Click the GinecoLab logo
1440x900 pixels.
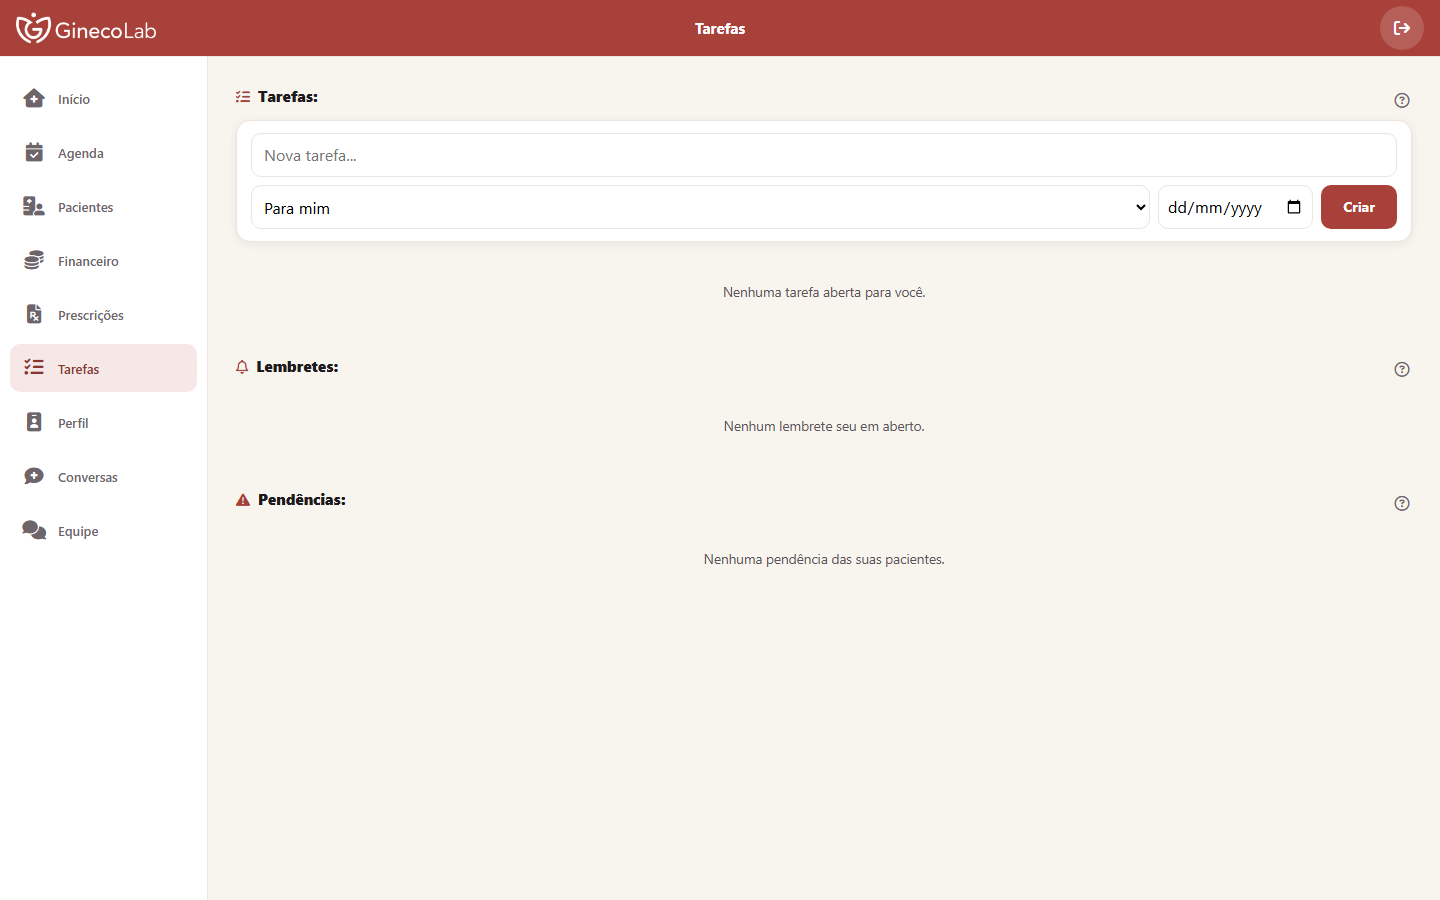(x=86, y=28)
